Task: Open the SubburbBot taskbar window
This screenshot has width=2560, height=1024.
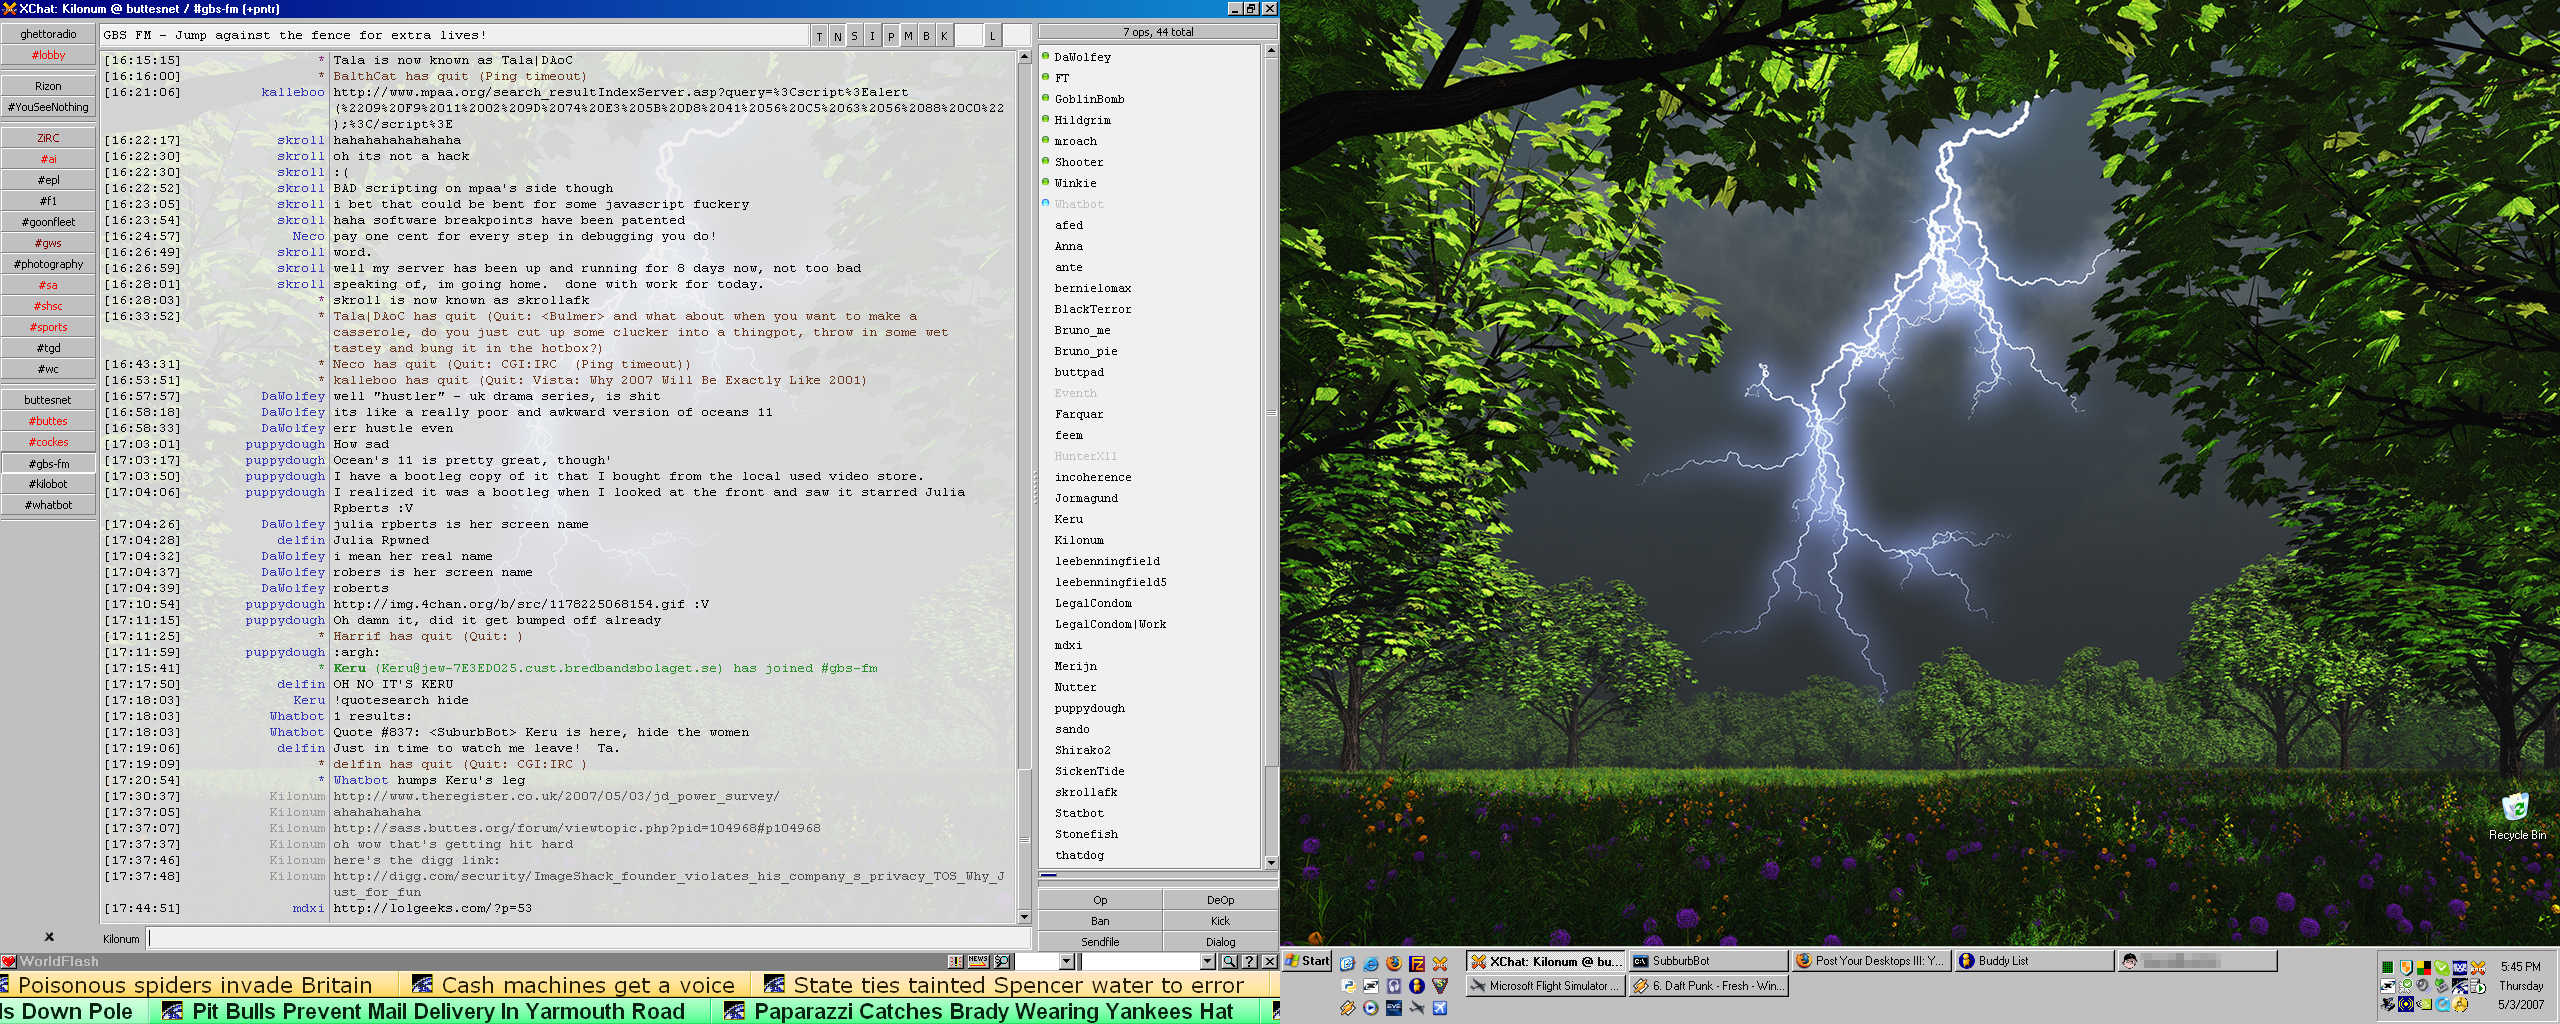Action: [1708, 961]
